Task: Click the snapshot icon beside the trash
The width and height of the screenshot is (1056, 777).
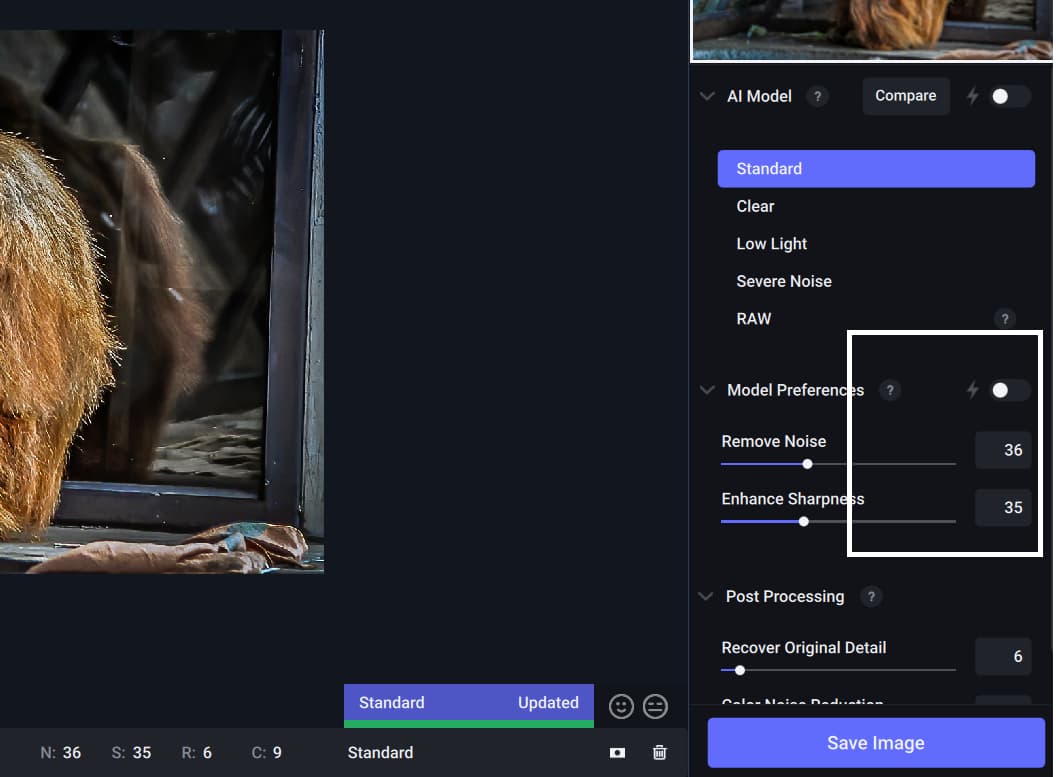Action: (617, 752)
